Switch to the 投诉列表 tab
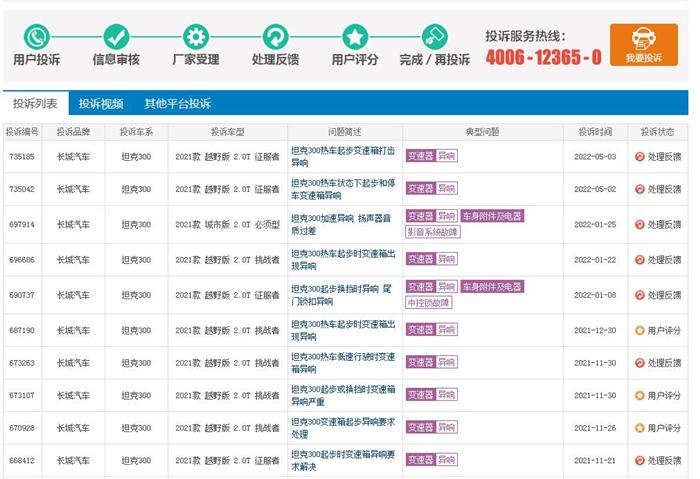 point(35,104)
